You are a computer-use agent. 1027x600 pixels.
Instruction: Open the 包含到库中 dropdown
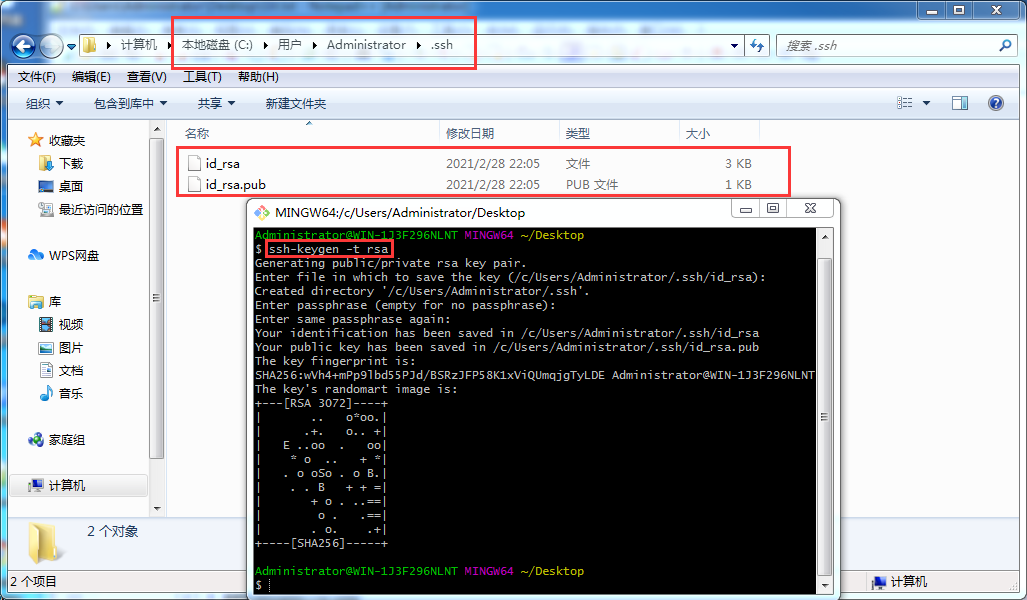(130, 103)
